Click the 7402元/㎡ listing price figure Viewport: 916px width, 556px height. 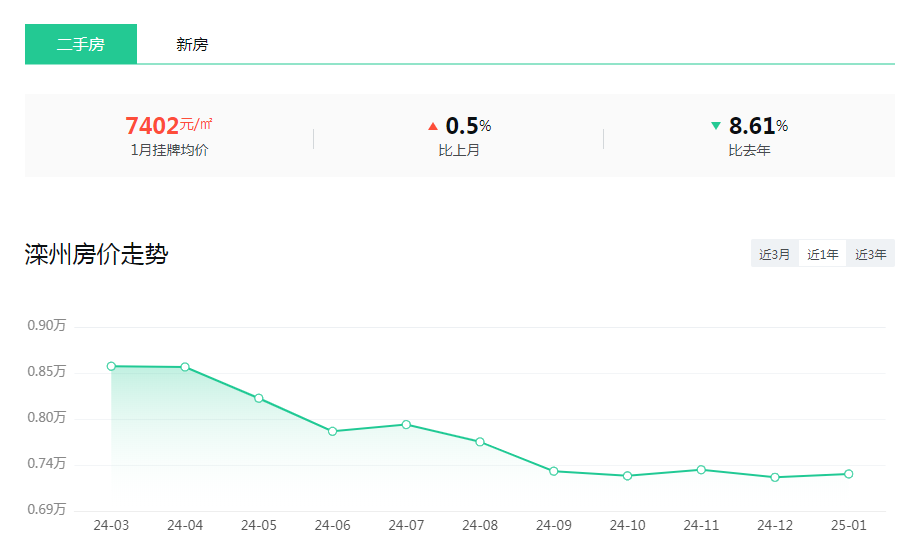point(169,126)
